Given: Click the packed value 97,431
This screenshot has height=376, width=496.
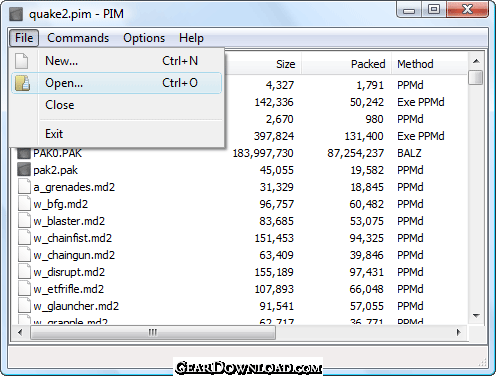Looking at the screenshot, I should pos(367,272).
